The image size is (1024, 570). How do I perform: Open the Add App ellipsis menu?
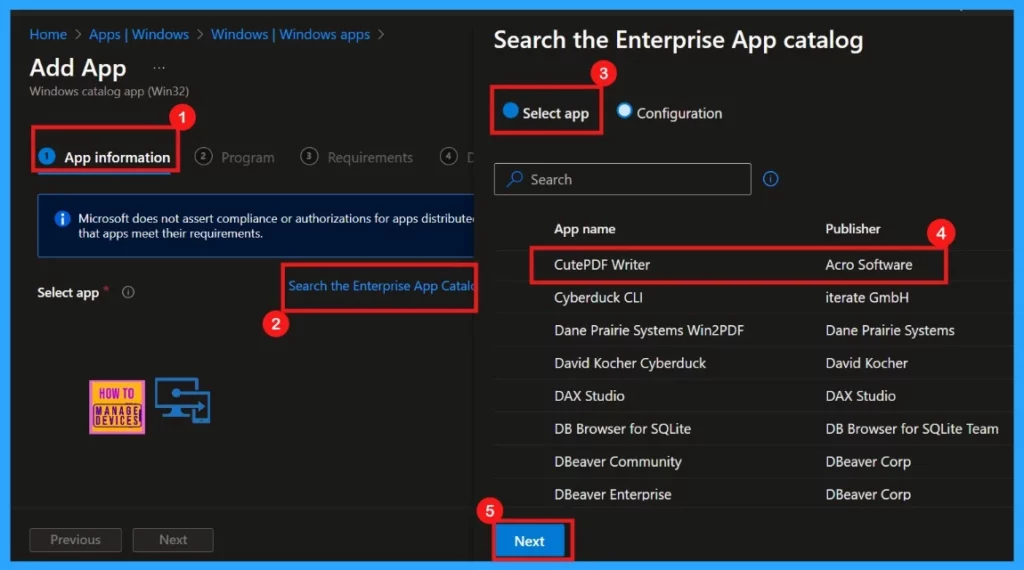[x=159, y=67]
